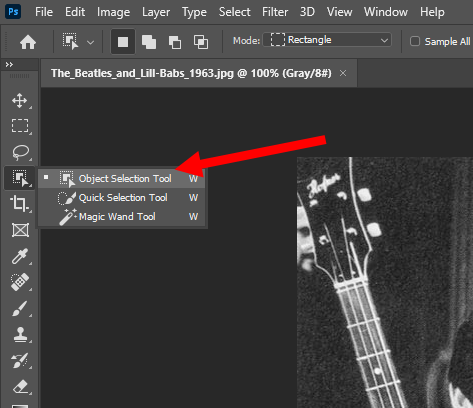Select the Frame tool
Screen dimensions: 473x408
point(20,230)
